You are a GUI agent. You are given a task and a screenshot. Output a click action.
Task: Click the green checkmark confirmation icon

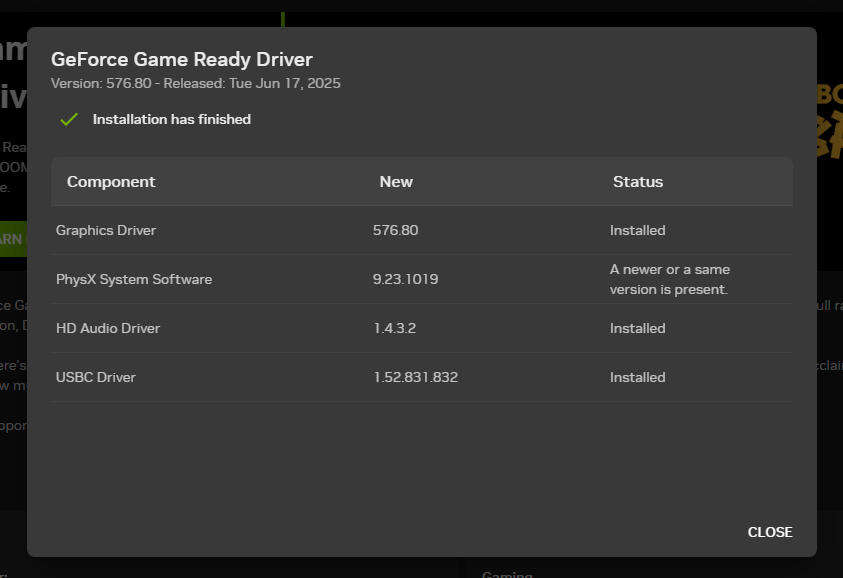[68, 119]
